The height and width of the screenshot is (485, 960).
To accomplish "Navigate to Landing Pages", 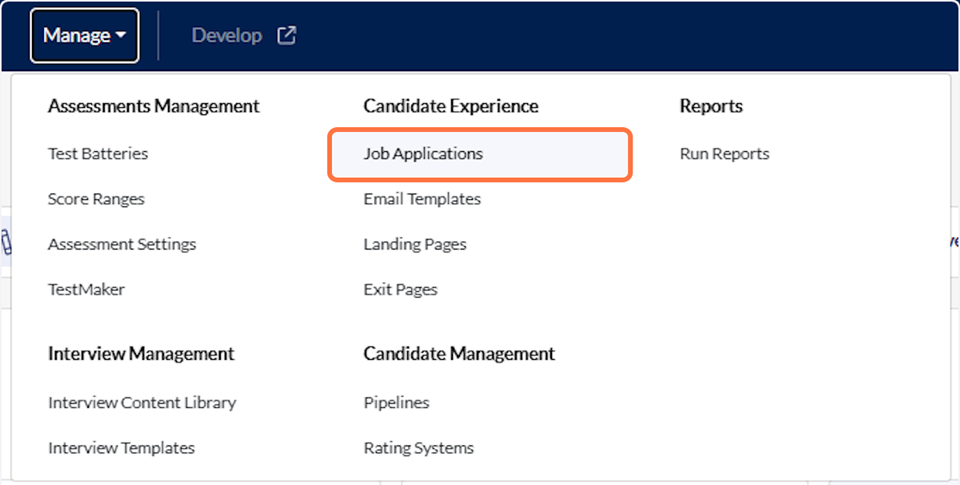I will tap(415, 244).
